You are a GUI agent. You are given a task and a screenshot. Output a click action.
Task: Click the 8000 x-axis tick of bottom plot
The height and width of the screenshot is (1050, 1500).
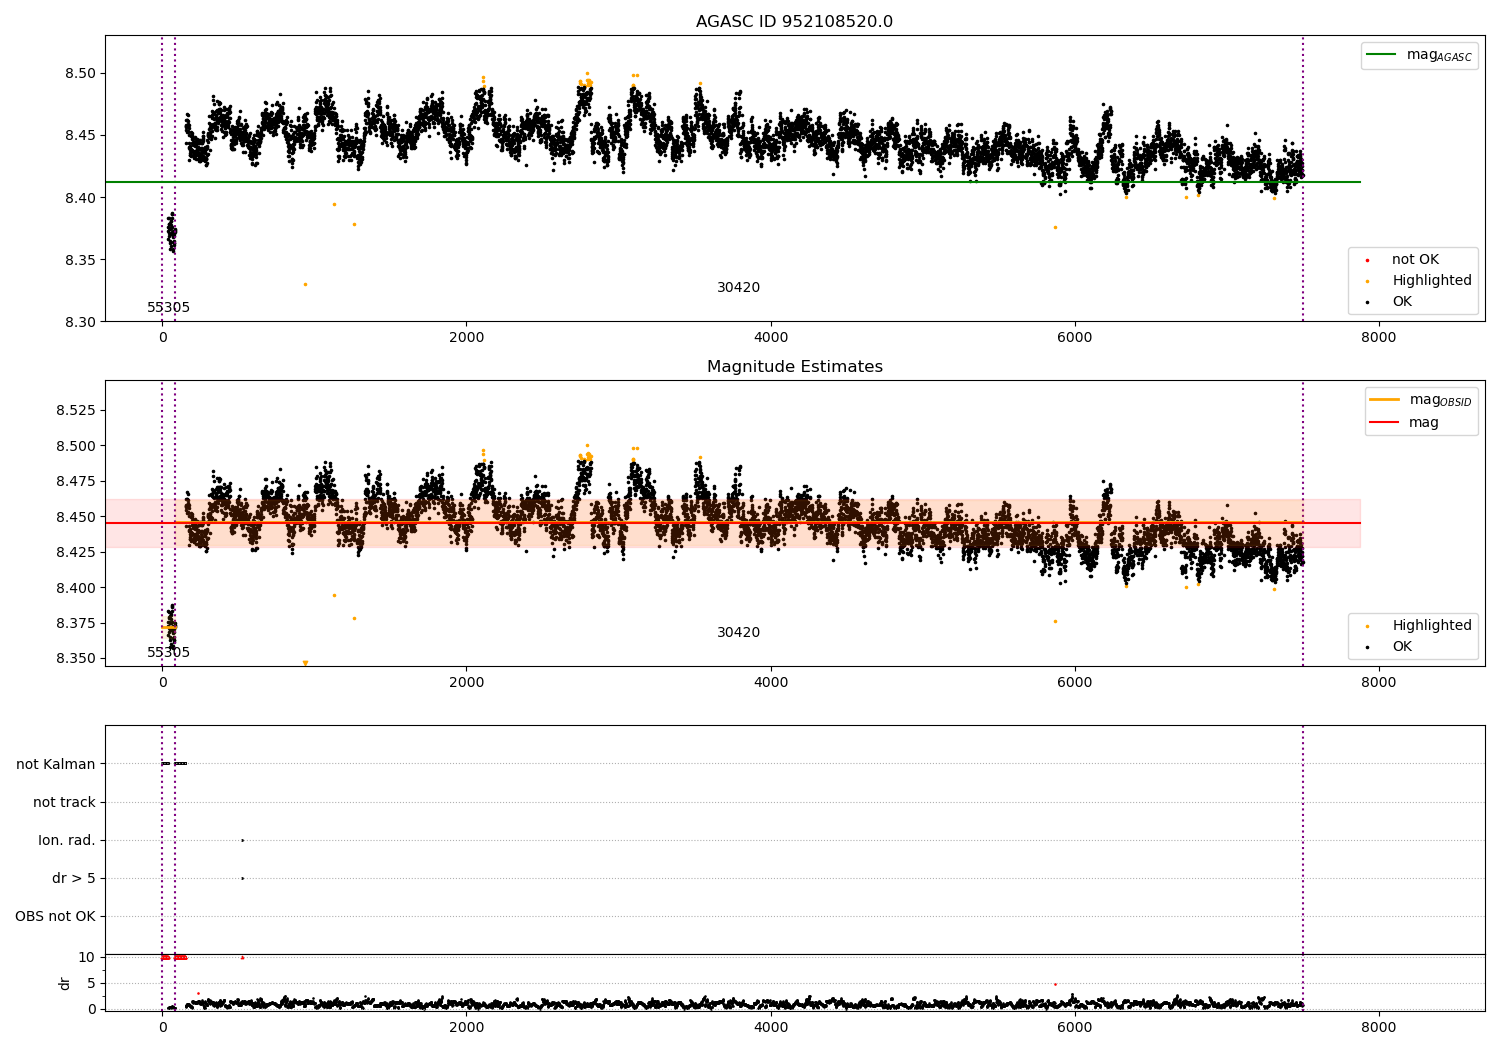[x=1379, y=1028]
